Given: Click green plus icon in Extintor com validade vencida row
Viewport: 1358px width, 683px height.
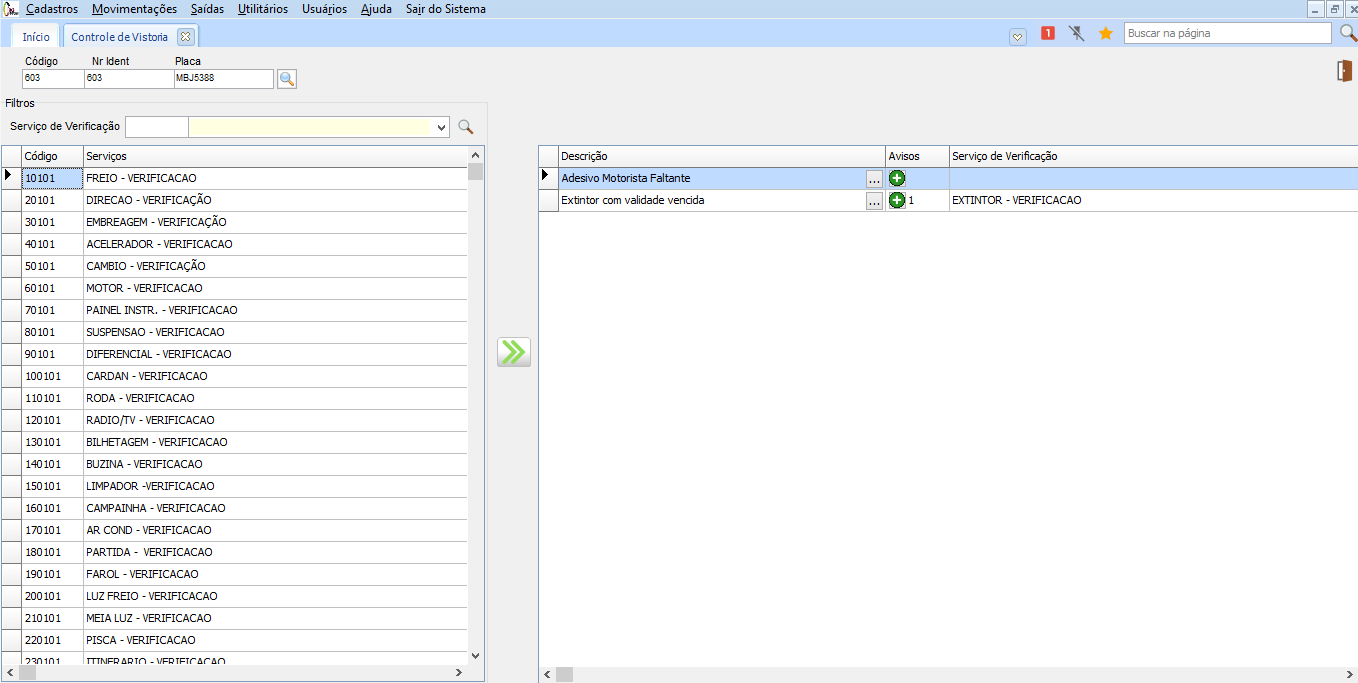Looking at the screenshot, I should pos(897,200).
